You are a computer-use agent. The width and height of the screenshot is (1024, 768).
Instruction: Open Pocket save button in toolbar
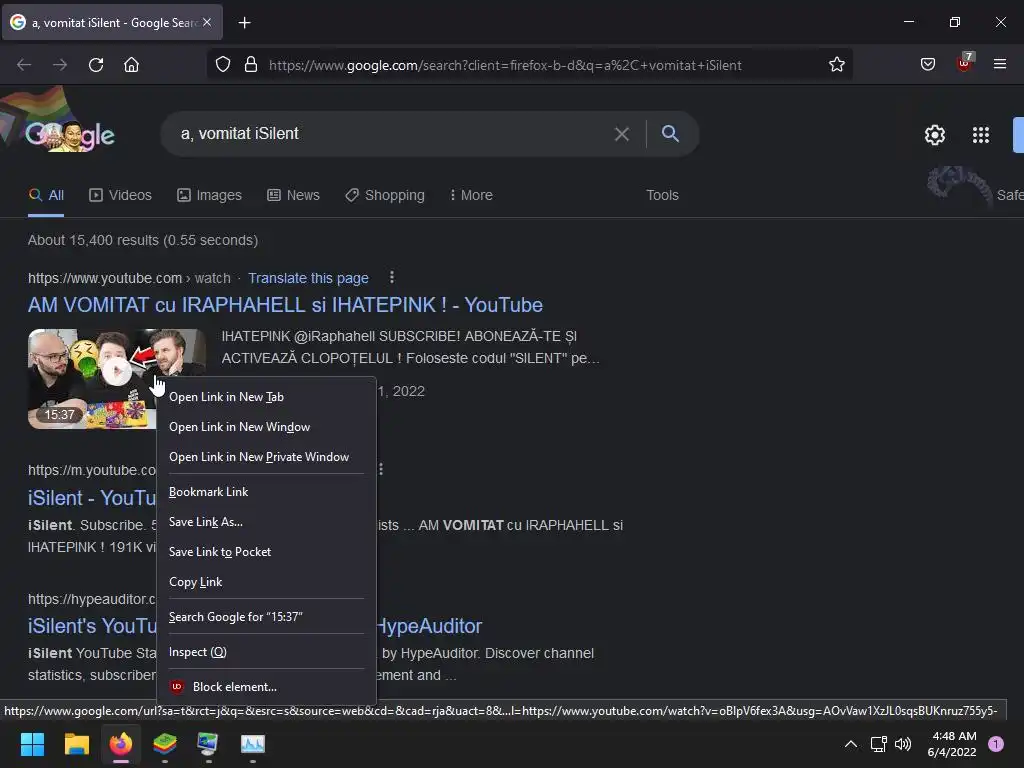[x=927, y=64]
